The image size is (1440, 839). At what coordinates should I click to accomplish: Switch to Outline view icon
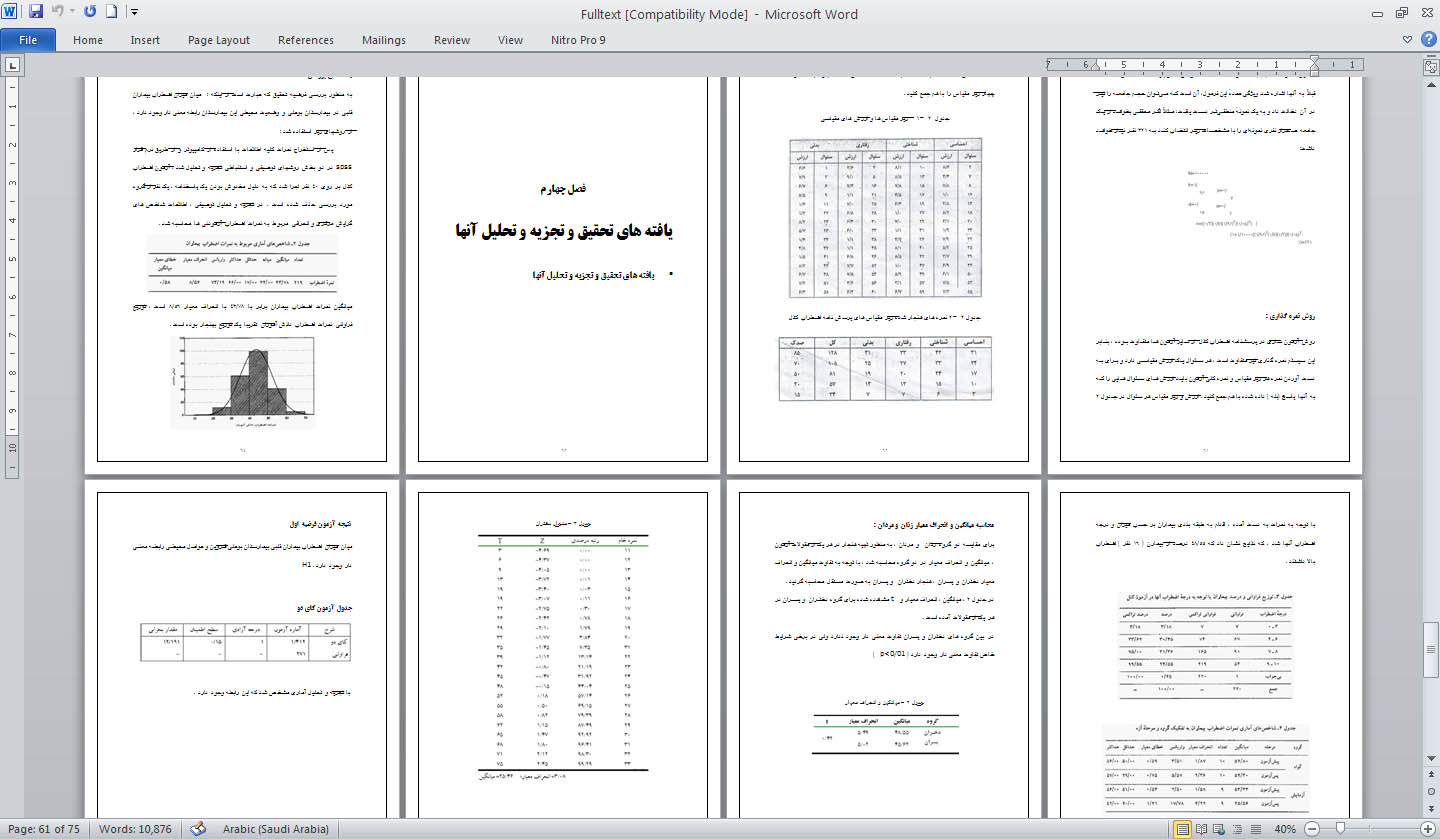[1238, 829]
